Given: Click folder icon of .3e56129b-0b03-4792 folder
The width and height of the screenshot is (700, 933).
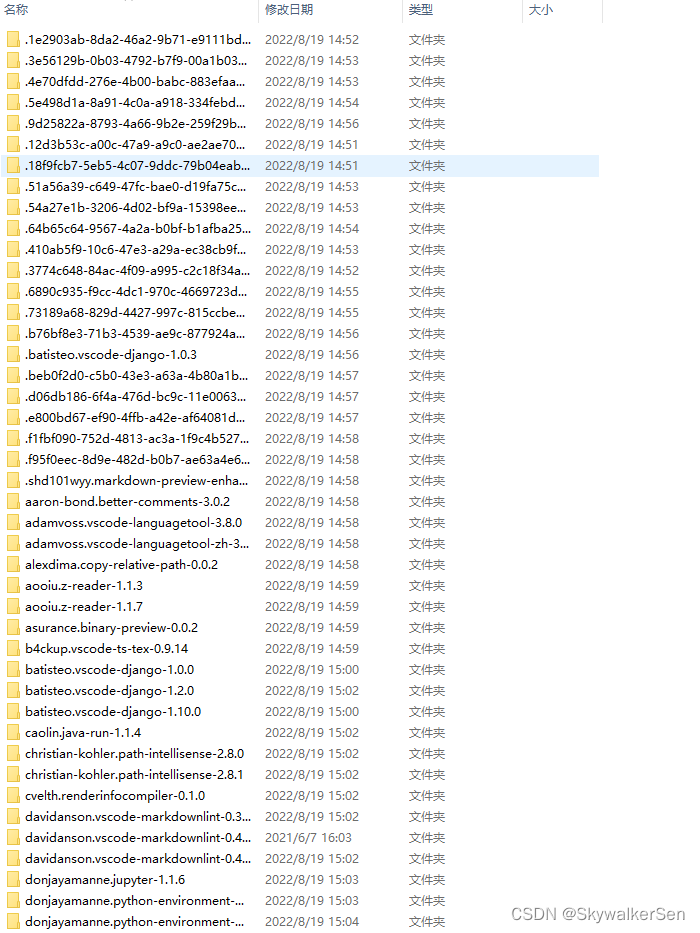Looking at the screenshot, I should tap(13, 61).
